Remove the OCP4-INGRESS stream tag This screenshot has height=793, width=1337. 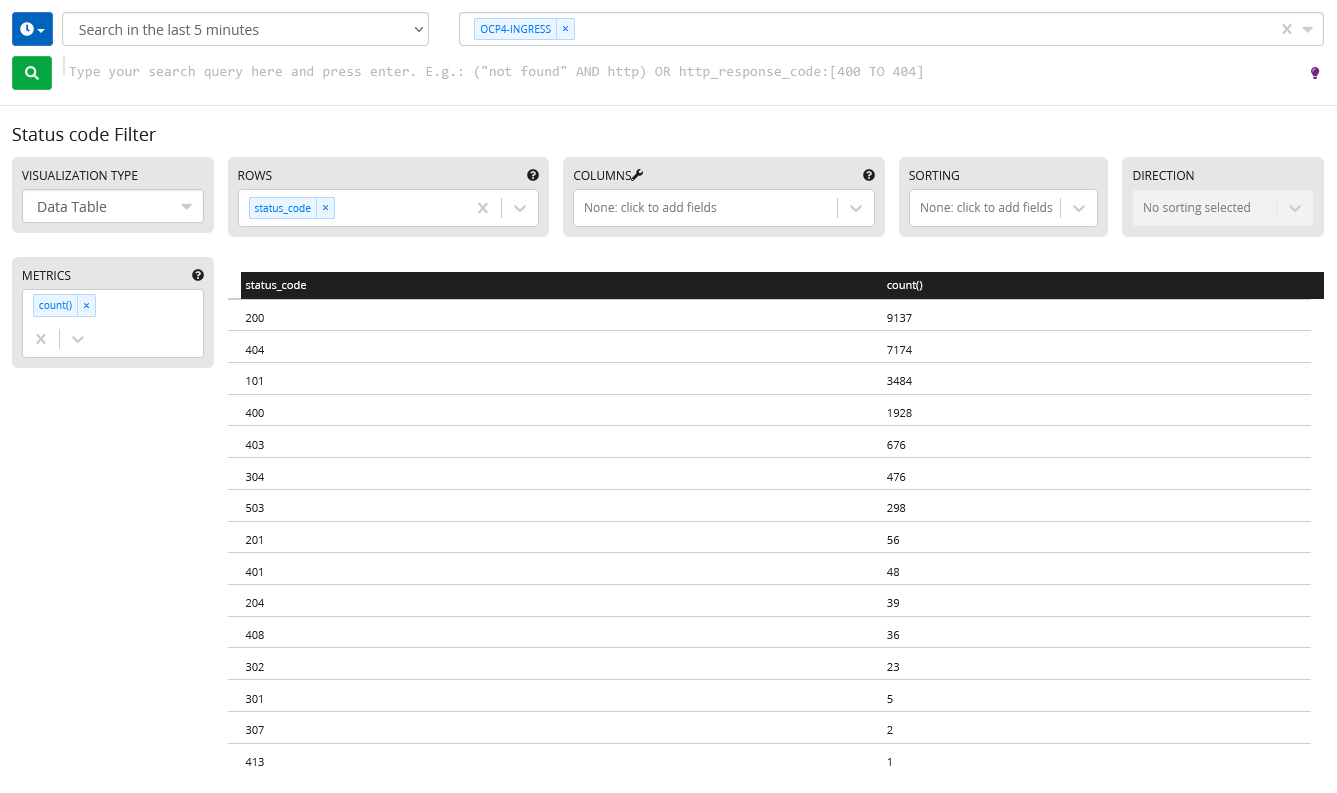pyautogui.click(x=565, y=29)
